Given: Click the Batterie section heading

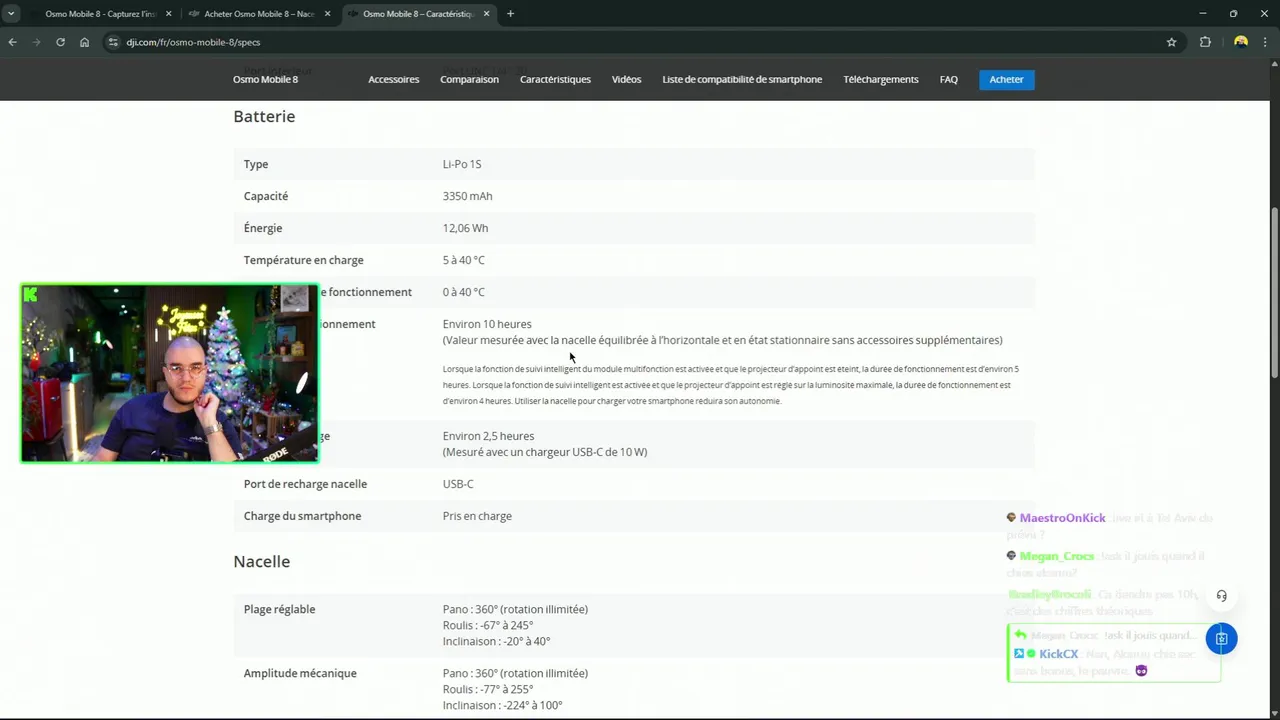Looking at the screenshot, I should coord(264,116).
